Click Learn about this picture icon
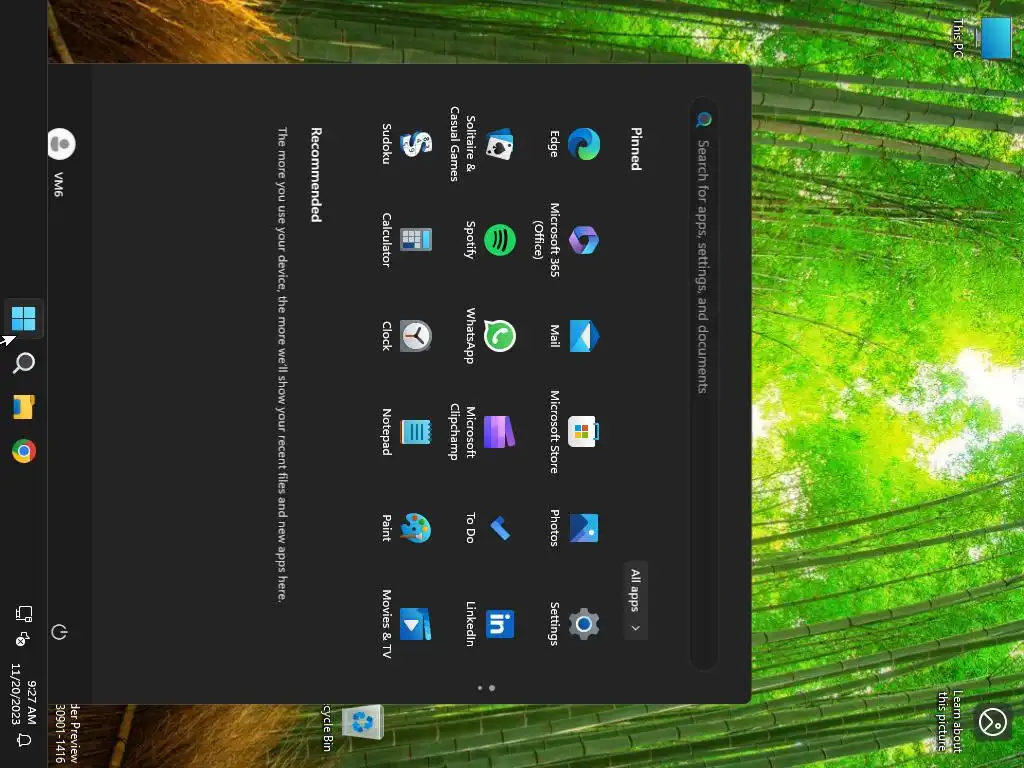Screen dimensions: 1024x768 [x=993, y=722]
